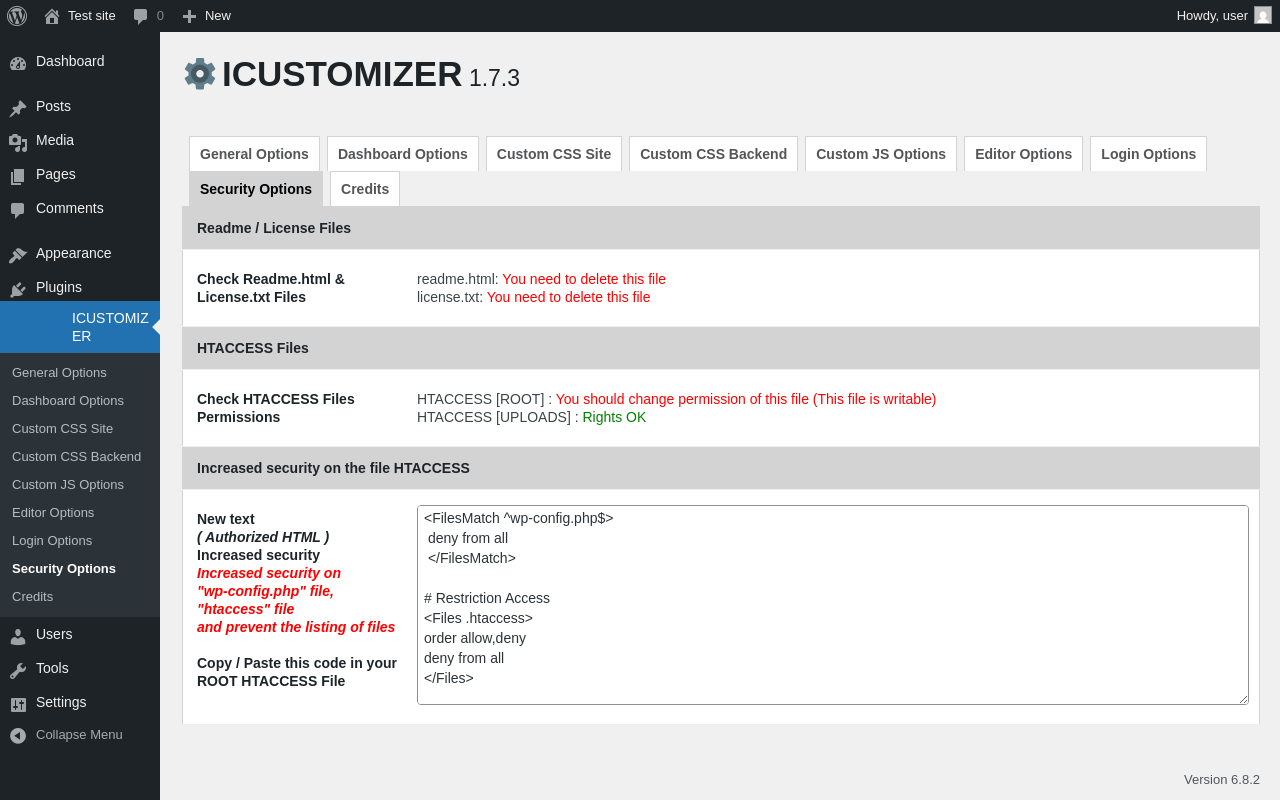Screen dimensions: 1280x800
Task: Click the home icon beside Test site
Action: 52,16
